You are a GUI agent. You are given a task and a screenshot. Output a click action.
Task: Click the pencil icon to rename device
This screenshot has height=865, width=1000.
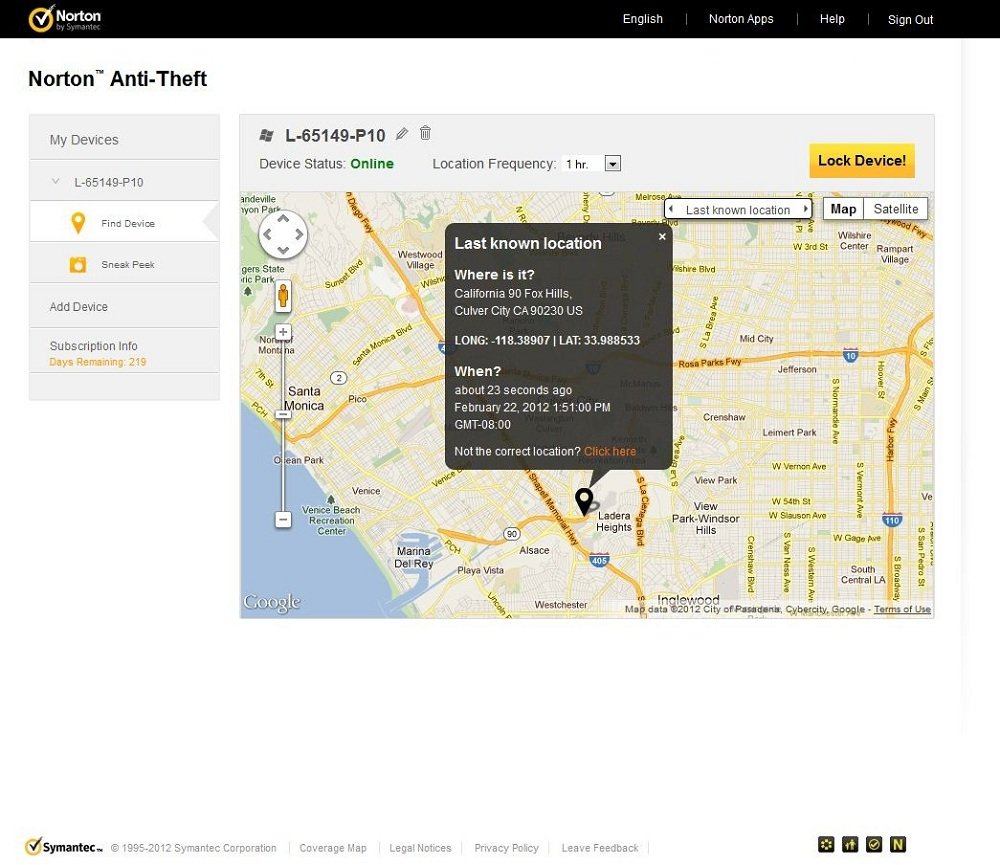click(x=402, y=134)
